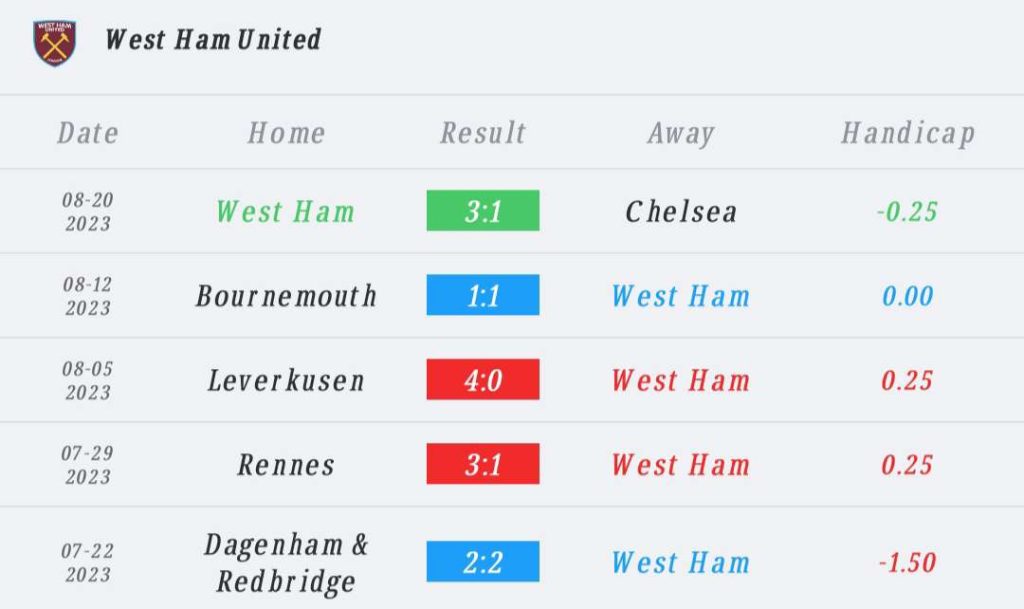Open the blue 1:1 result badge
Viewport: 1024px width, 609px height.
click(483, 295)
